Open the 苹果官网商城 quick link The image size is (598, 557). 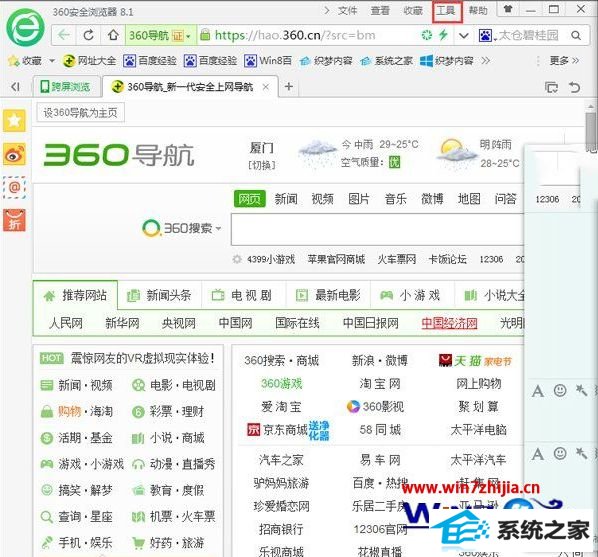tap(336, 259)
